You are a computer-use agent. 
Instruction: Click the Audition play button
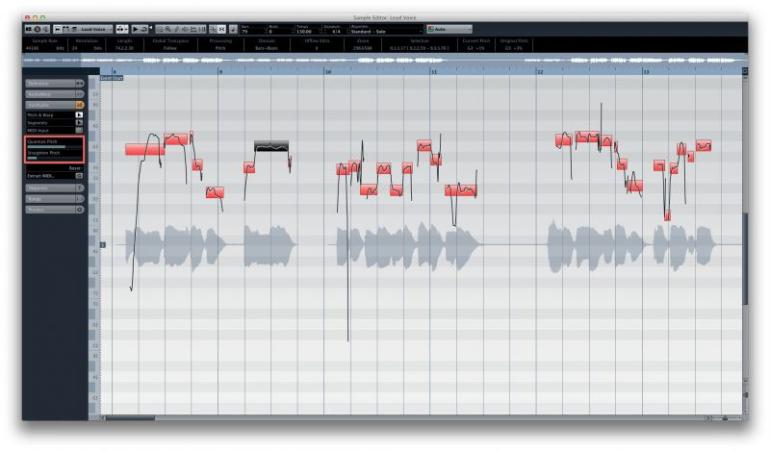(x=136, y=29)
